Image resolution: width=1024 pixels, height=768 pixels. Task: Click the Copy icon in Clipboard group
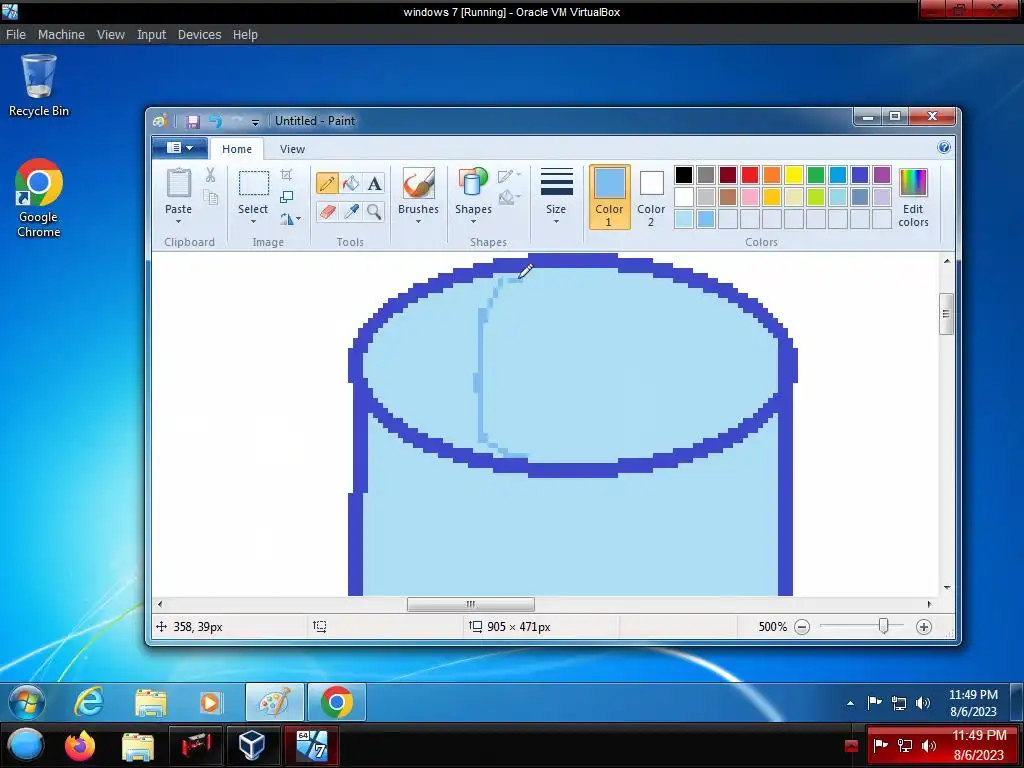(x=210, y=197)
